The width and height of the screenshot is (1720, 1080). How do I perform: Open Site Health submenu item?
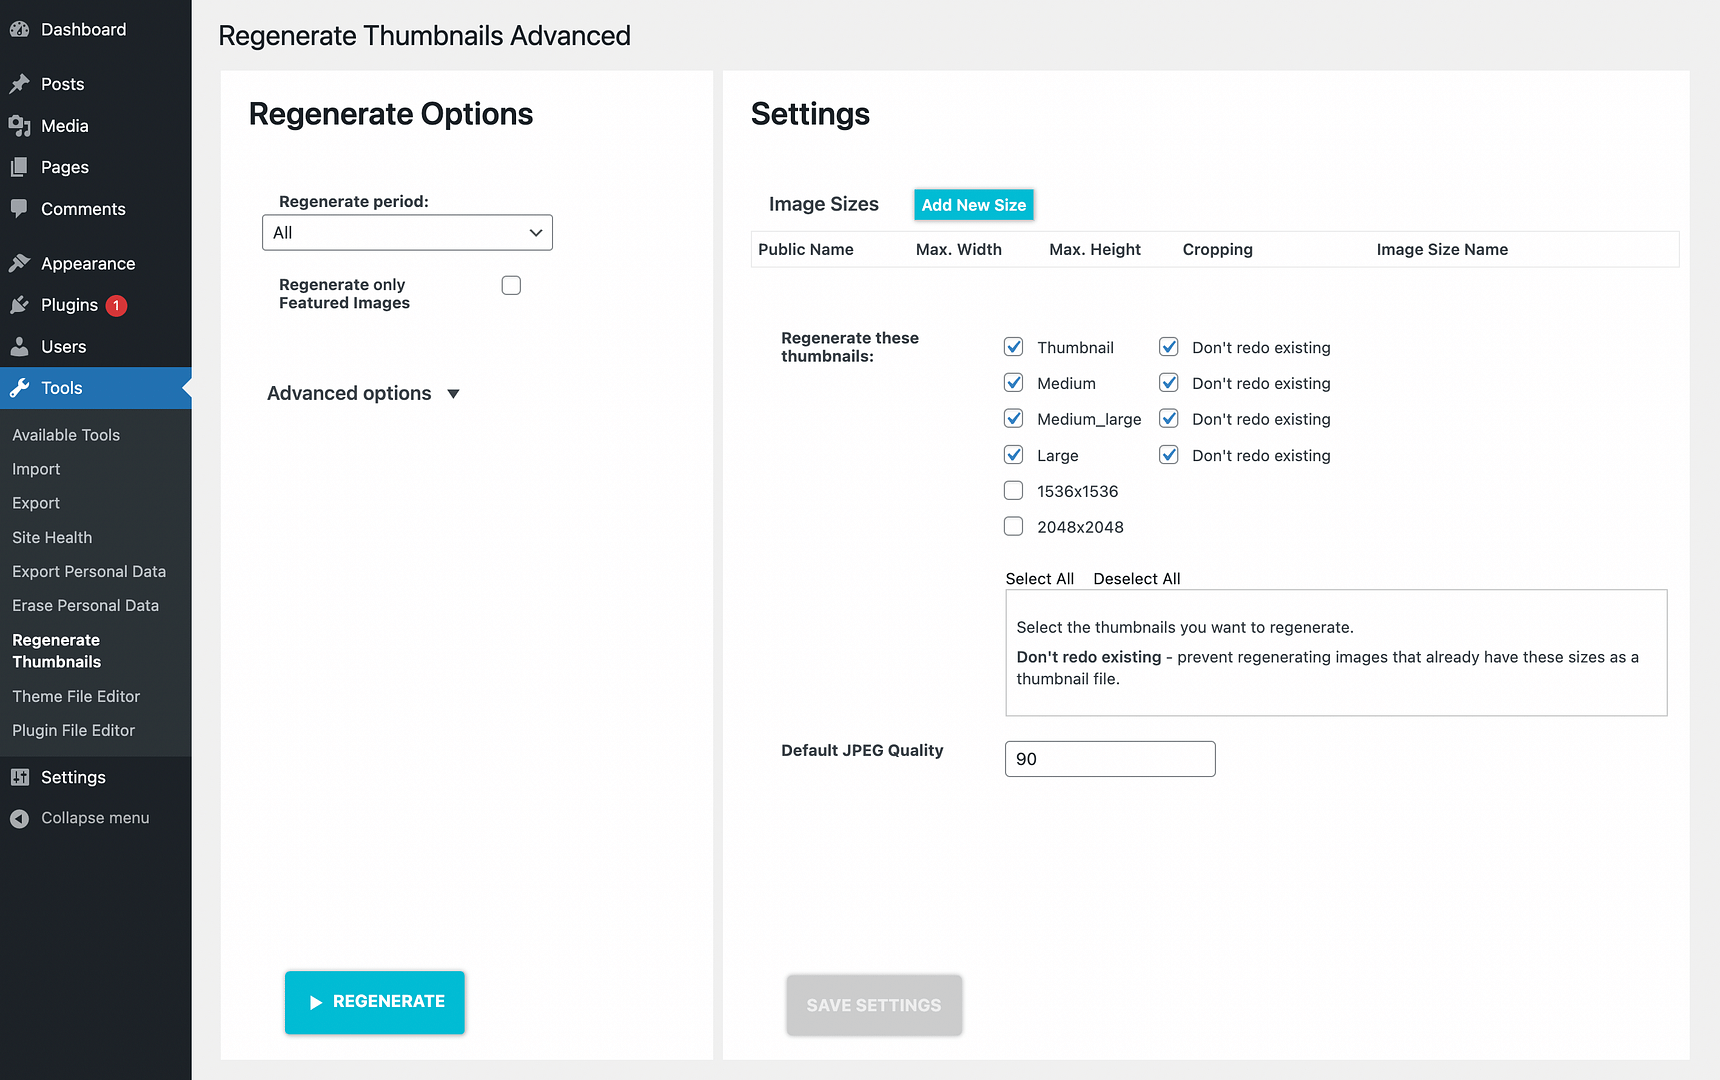[x=52, y=537]
